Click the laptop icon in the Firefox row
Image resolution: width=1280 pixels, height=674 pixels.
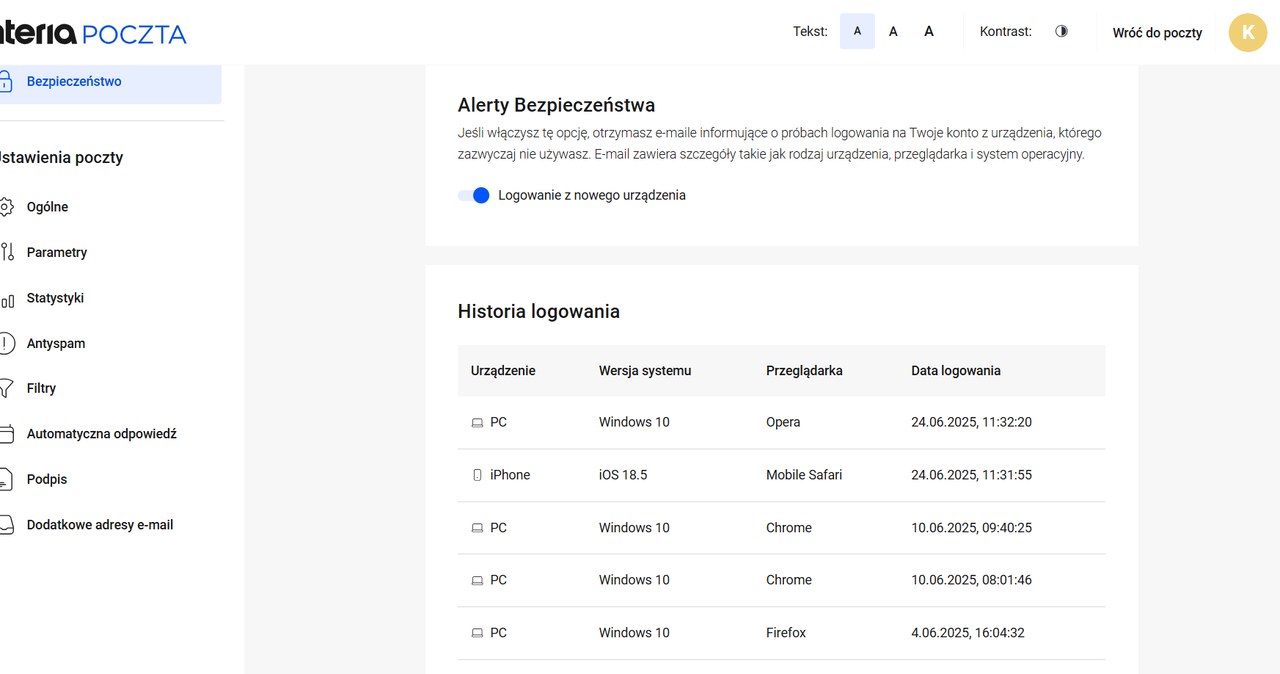pyautogui.click(x=477, y=633)
